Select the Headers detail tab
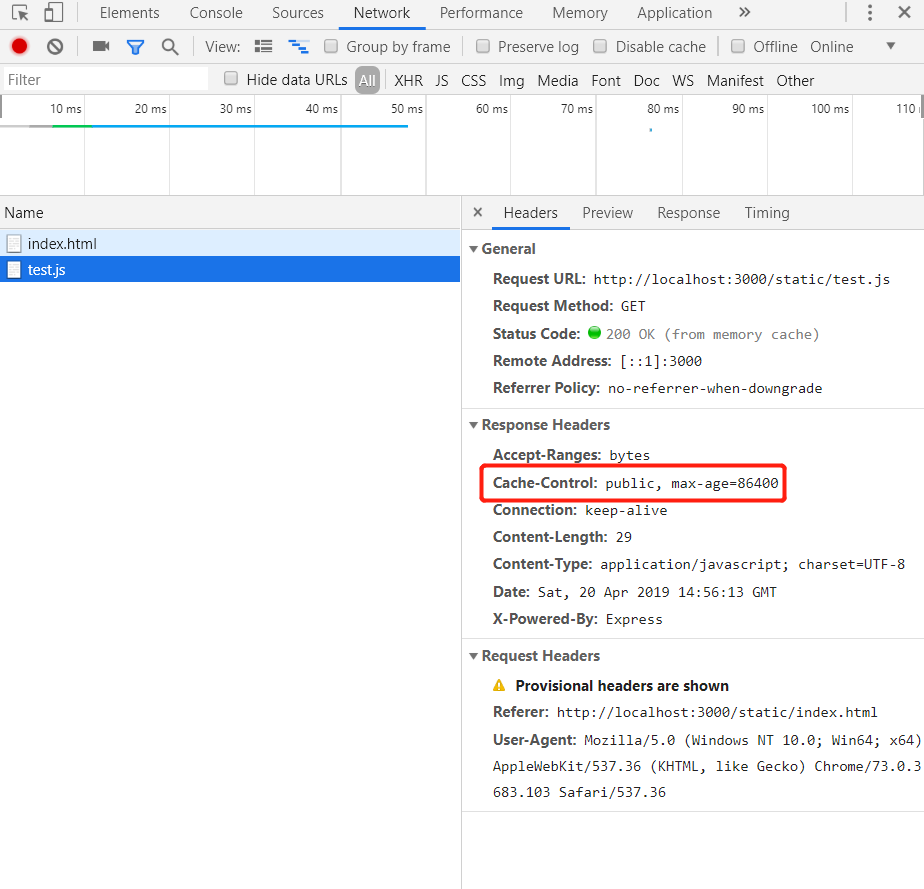924x889 pixels. point(530,213)
